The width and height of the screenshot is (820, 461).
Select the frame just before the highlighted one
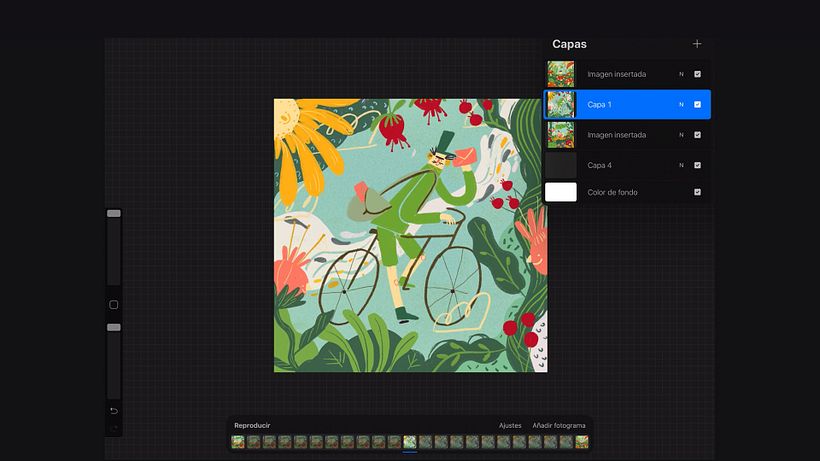pyautogui.click(x=394, y=442)
